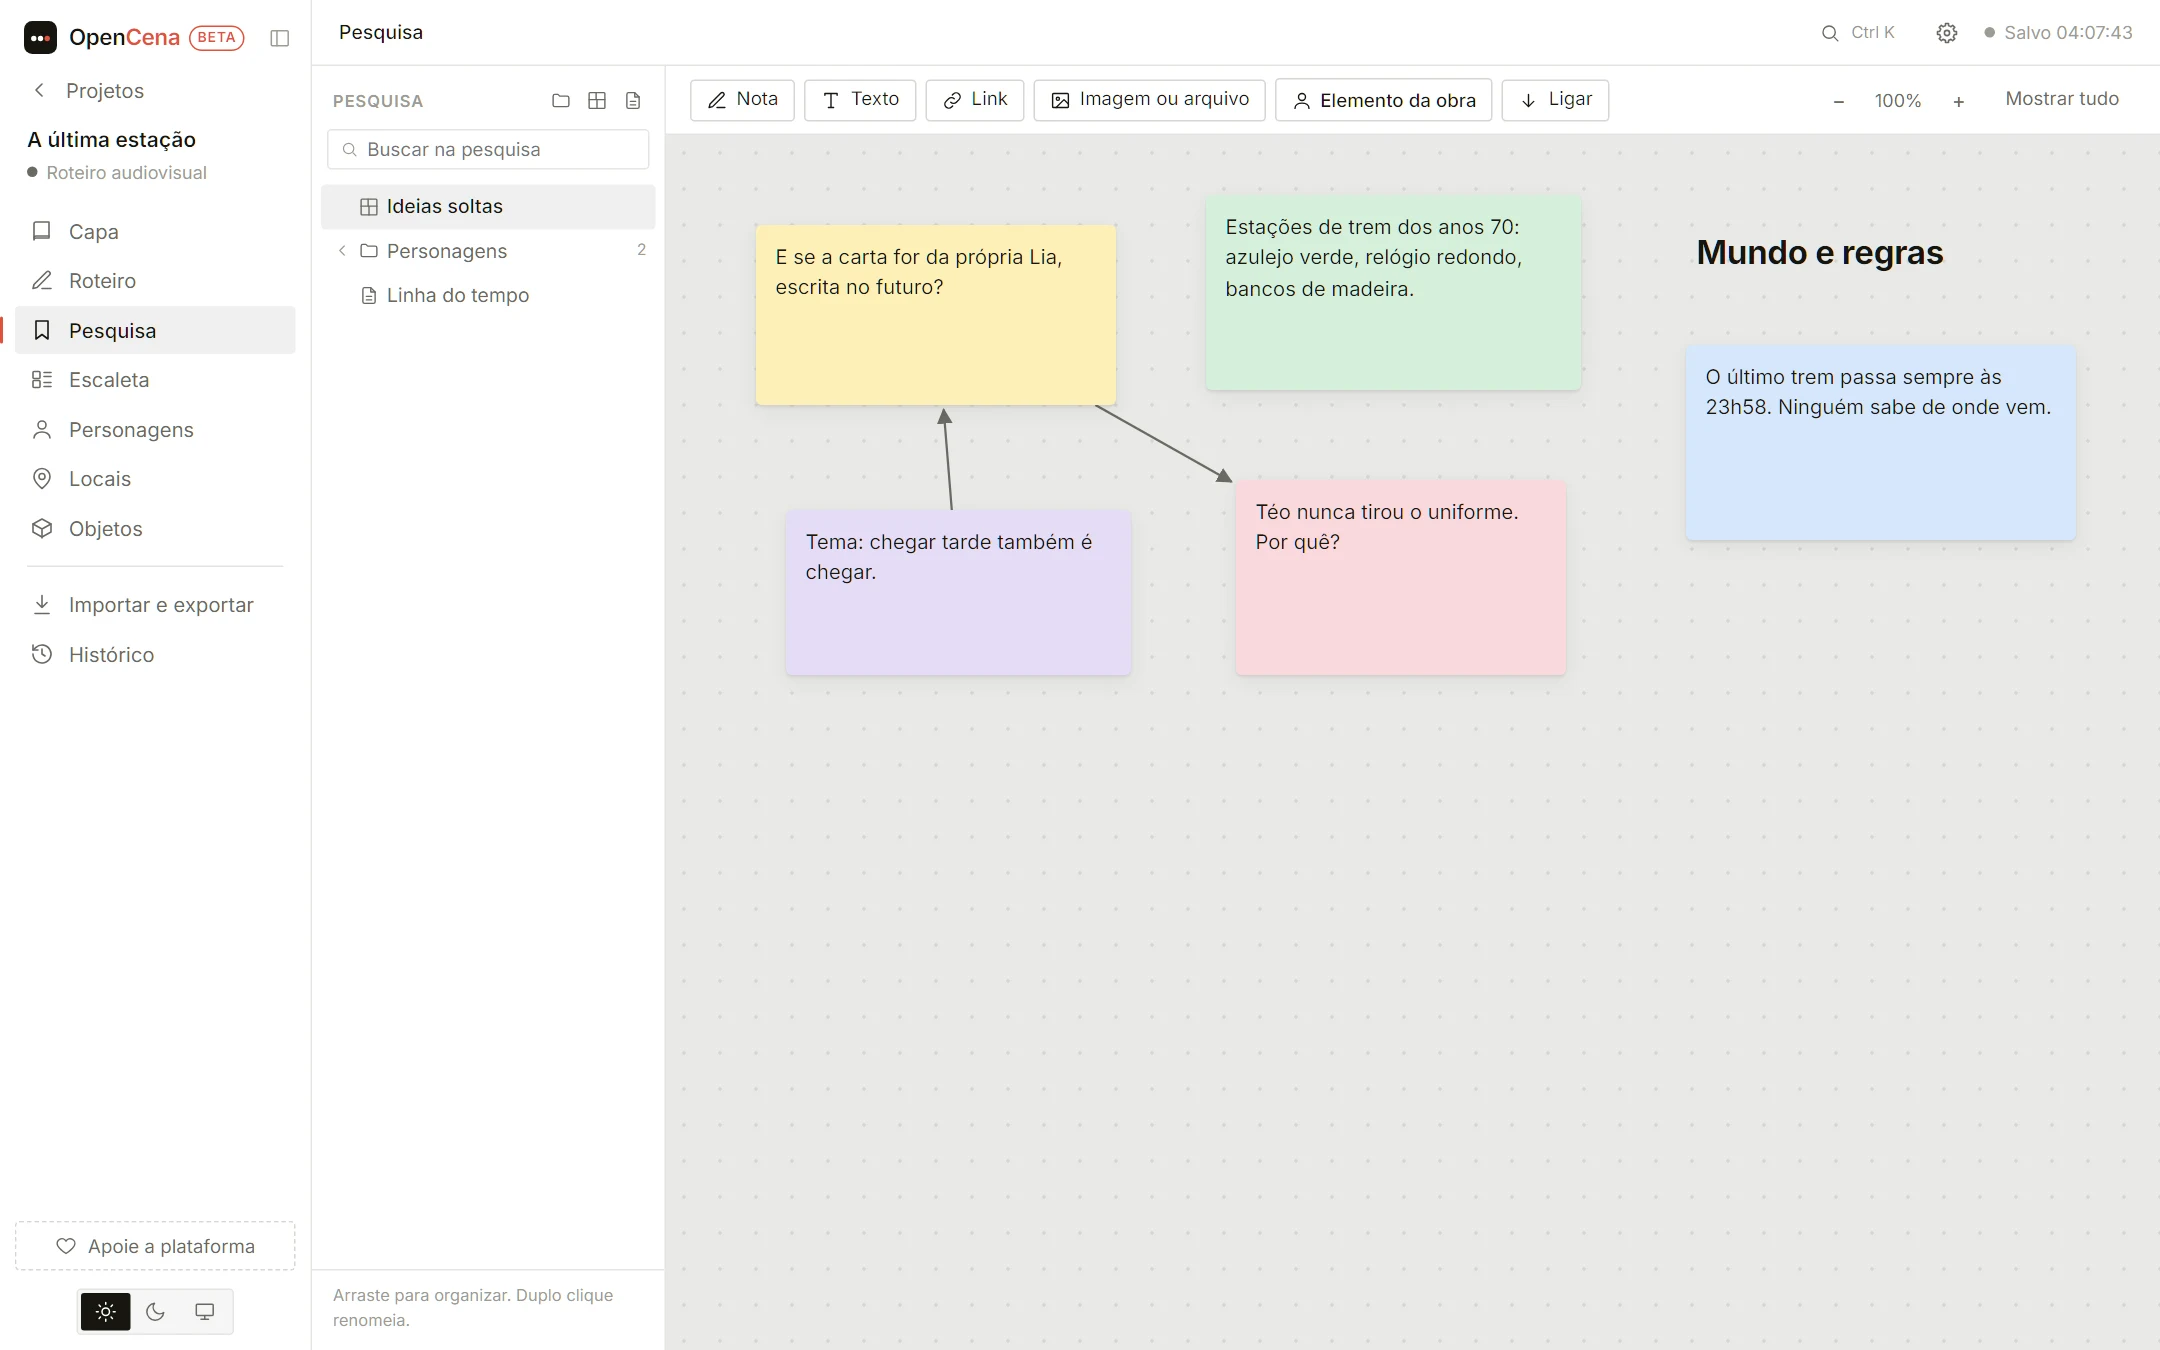This screenshot has width=2160, height=1350.
Task: Add a Texto element
Action: pyautogui.click(x=860, y=100)
